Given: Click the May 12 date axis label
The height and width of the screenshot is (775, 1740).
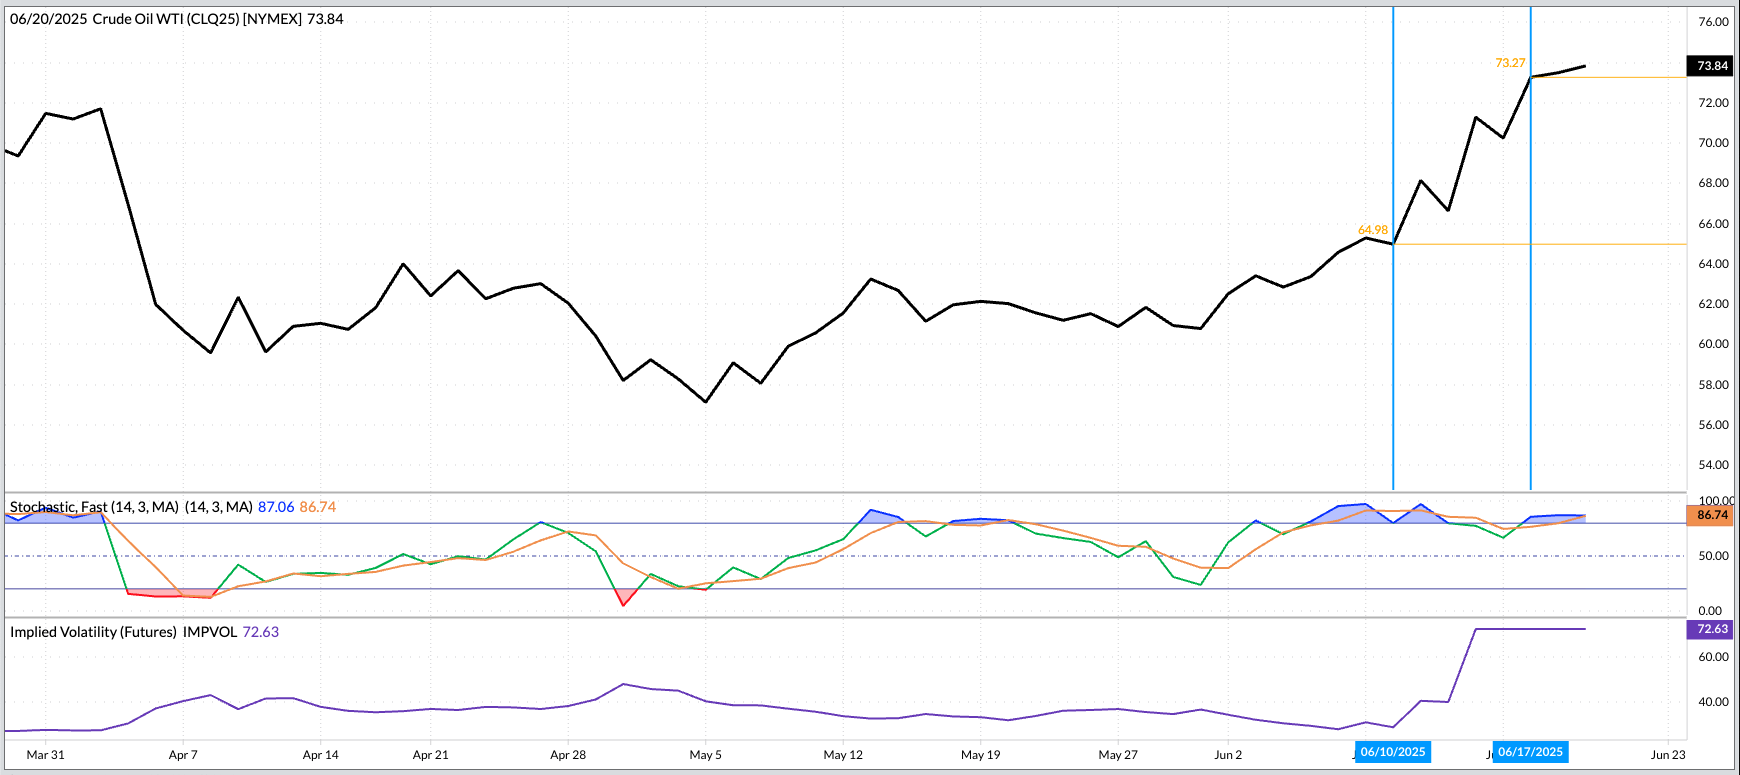Looking at the screenshot, I should [842, 755].
